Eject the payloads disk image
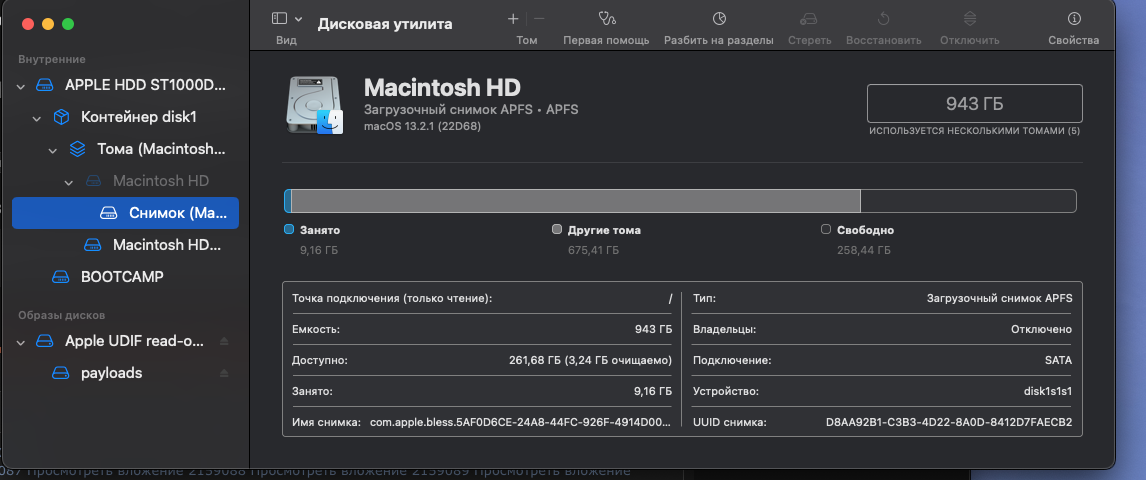1146x480 pixels. [224, 373]
